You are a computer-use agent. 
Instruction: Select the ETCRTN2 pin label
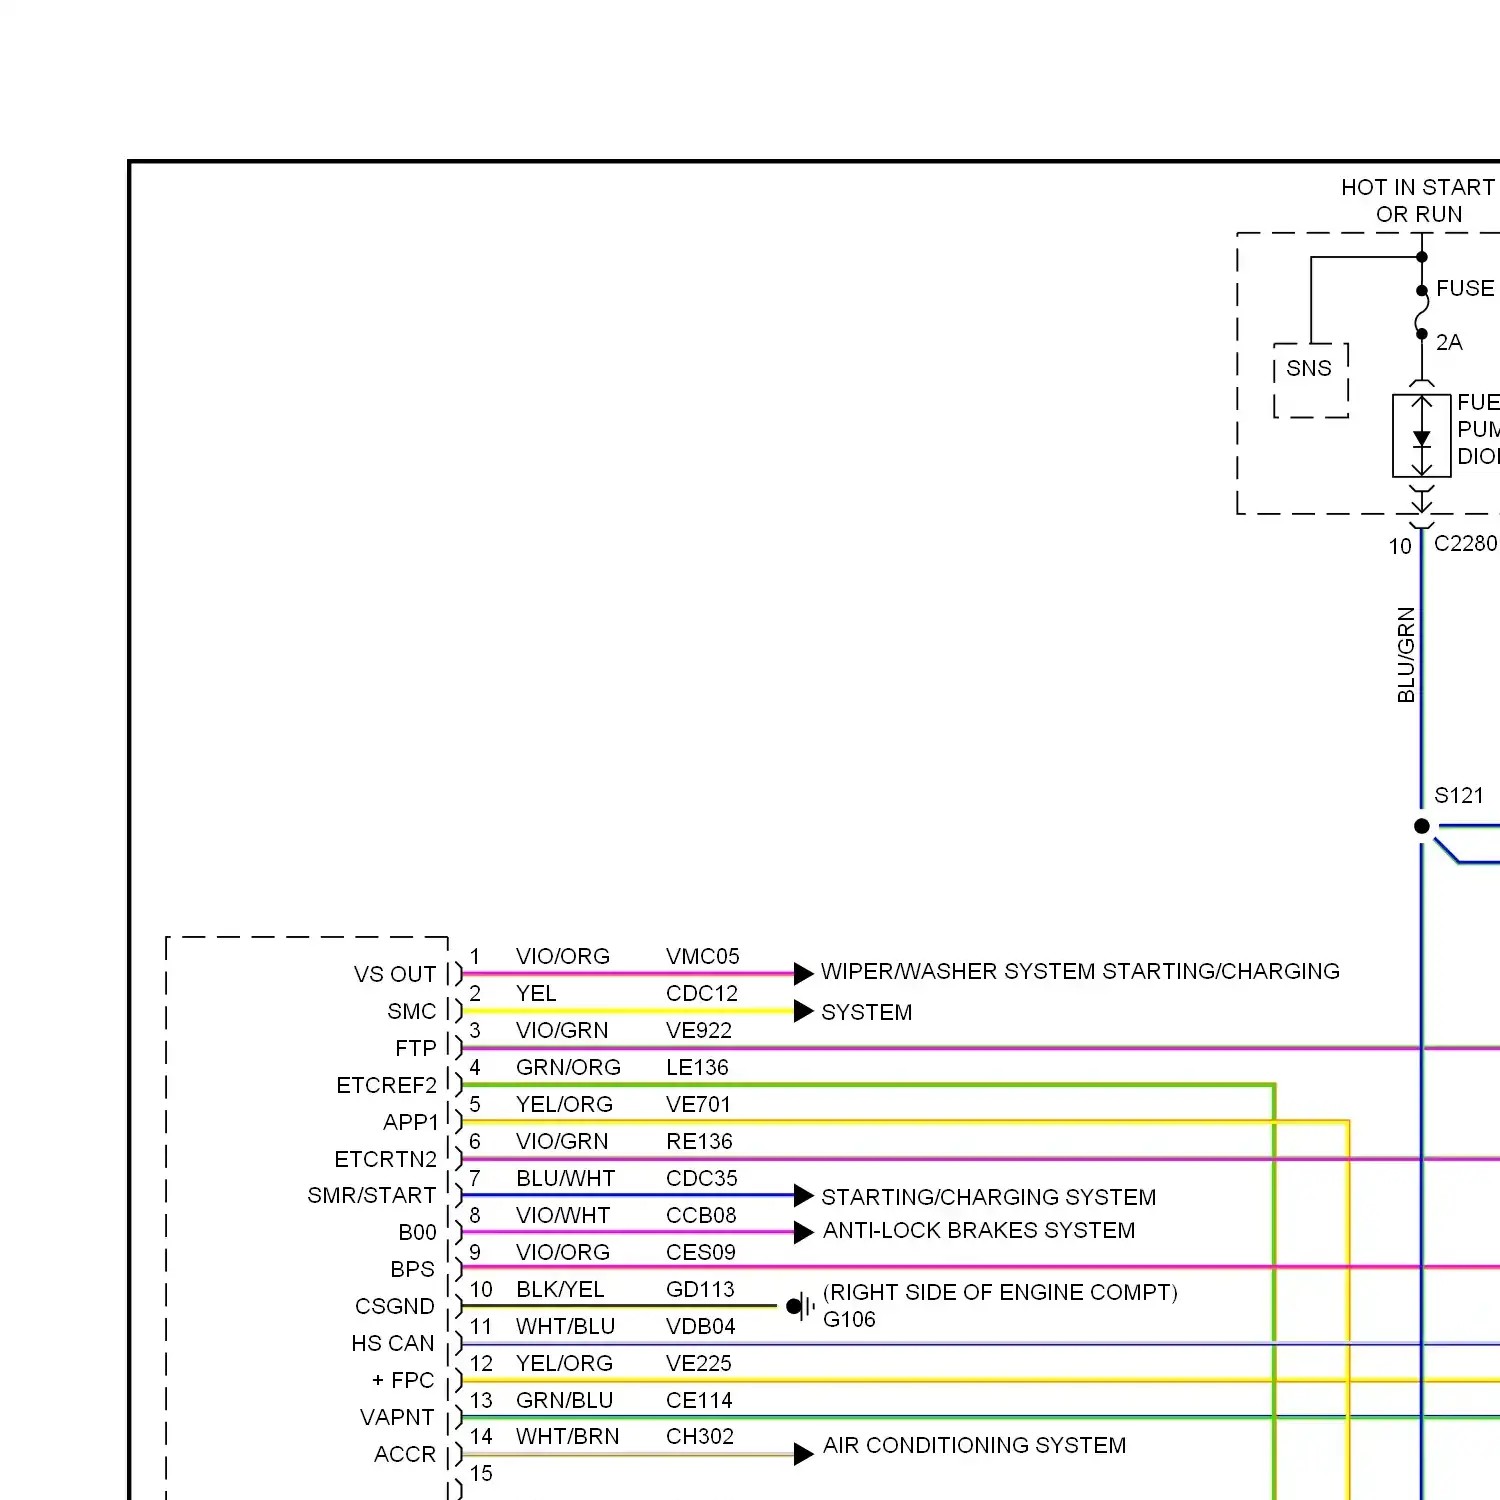coord(386,1159)
